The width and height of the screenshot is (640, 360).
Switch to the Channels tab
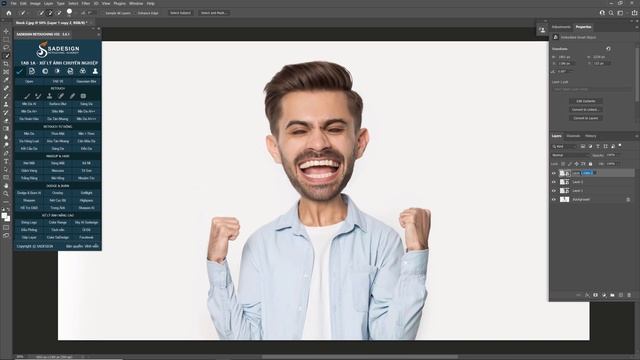coord(573,136)
